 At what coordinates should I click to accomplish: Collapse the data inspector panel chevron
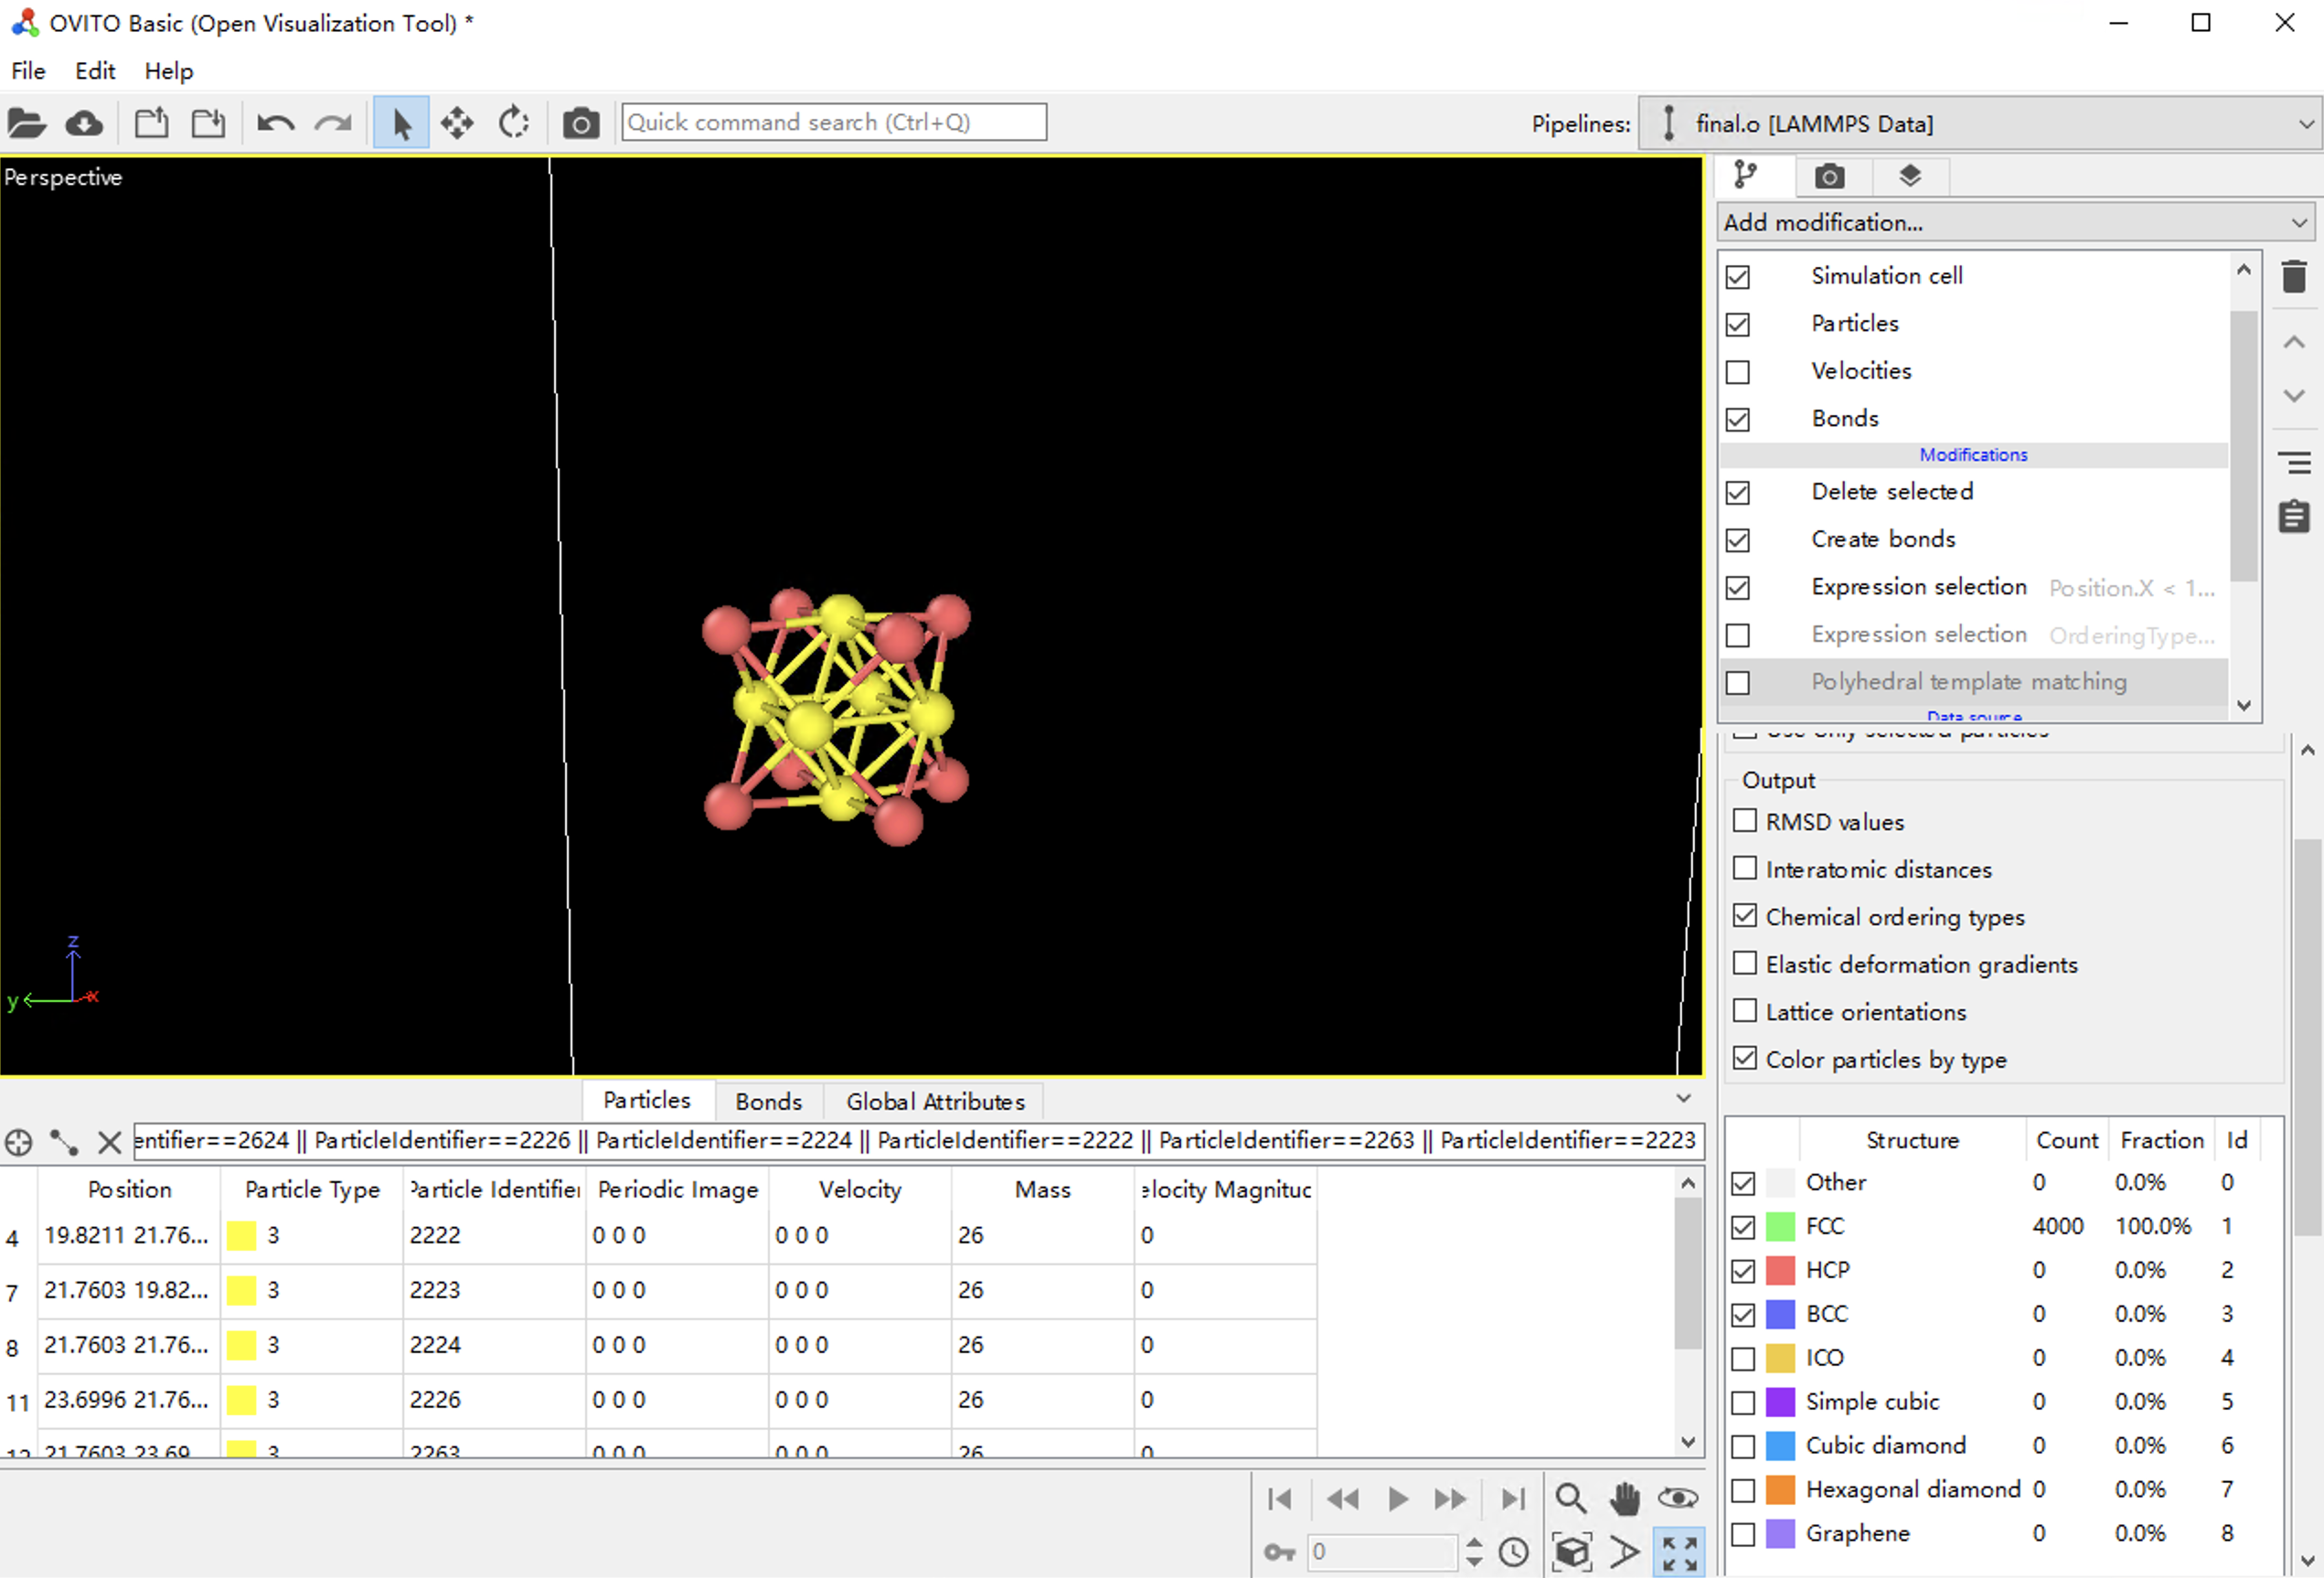point(1684,1099)
